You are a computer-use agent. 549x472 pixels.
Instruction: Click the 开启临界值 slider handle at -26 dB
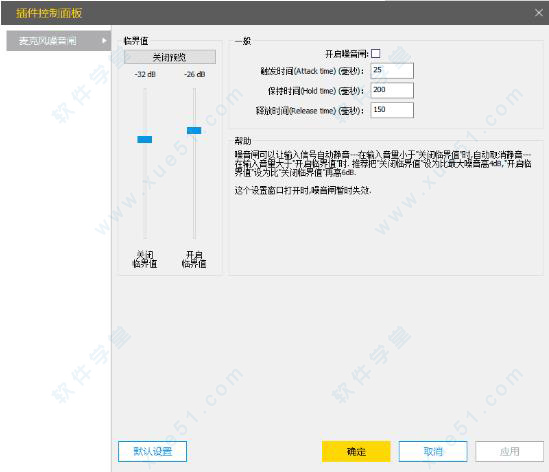(x=194, y=131)
